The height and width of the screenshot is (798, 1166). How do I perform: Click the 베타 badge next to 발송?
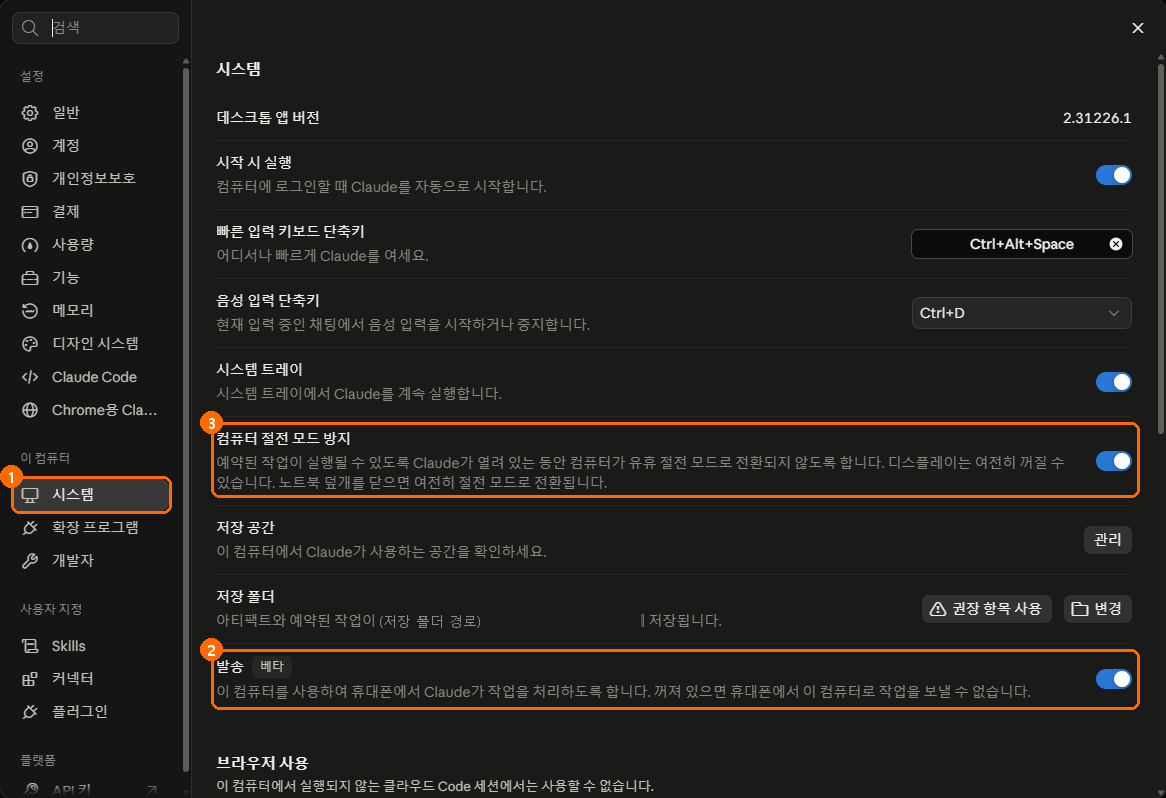(x=271, y=666)
